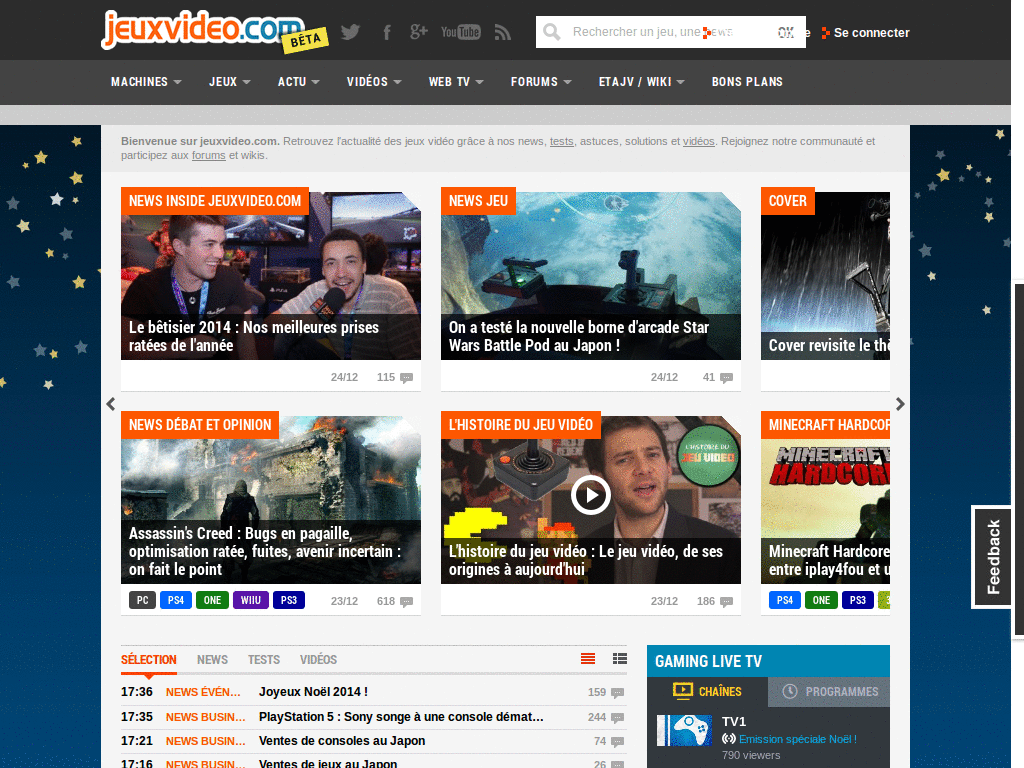Switch to compact list view icon
The height and width of the screenshot is (768, 1024).
tap(588, 658)
